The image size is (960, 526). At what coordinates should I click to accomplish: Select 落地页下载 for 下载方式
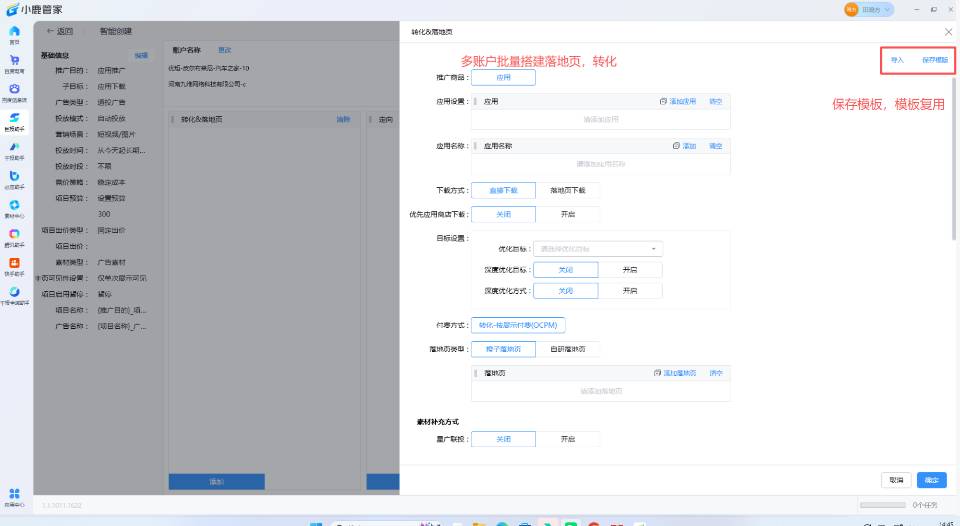click(x=568, y=190)
